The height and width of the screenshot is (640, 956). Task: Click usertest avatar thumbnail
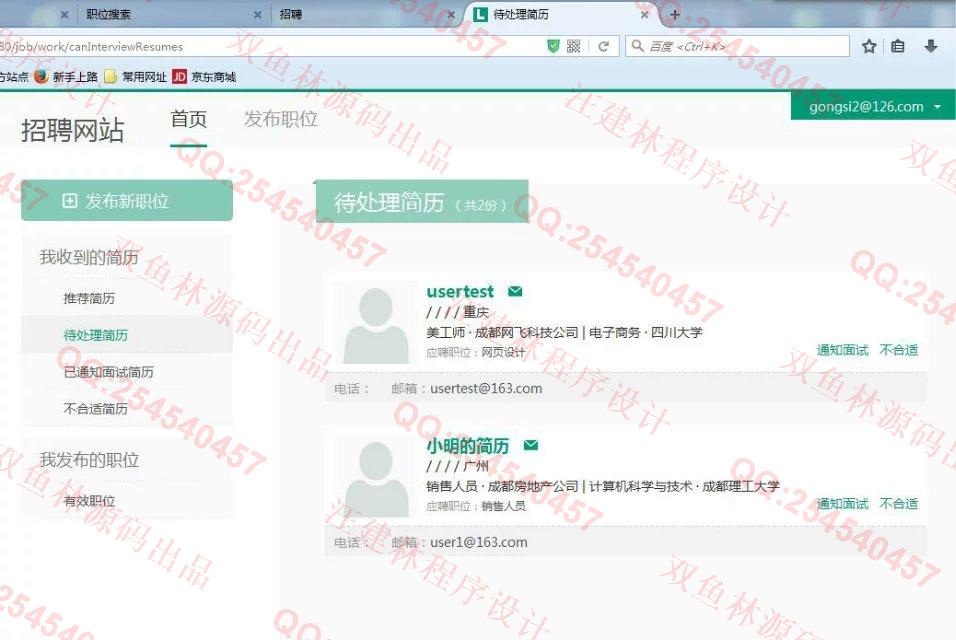click(x=376, y=324)
